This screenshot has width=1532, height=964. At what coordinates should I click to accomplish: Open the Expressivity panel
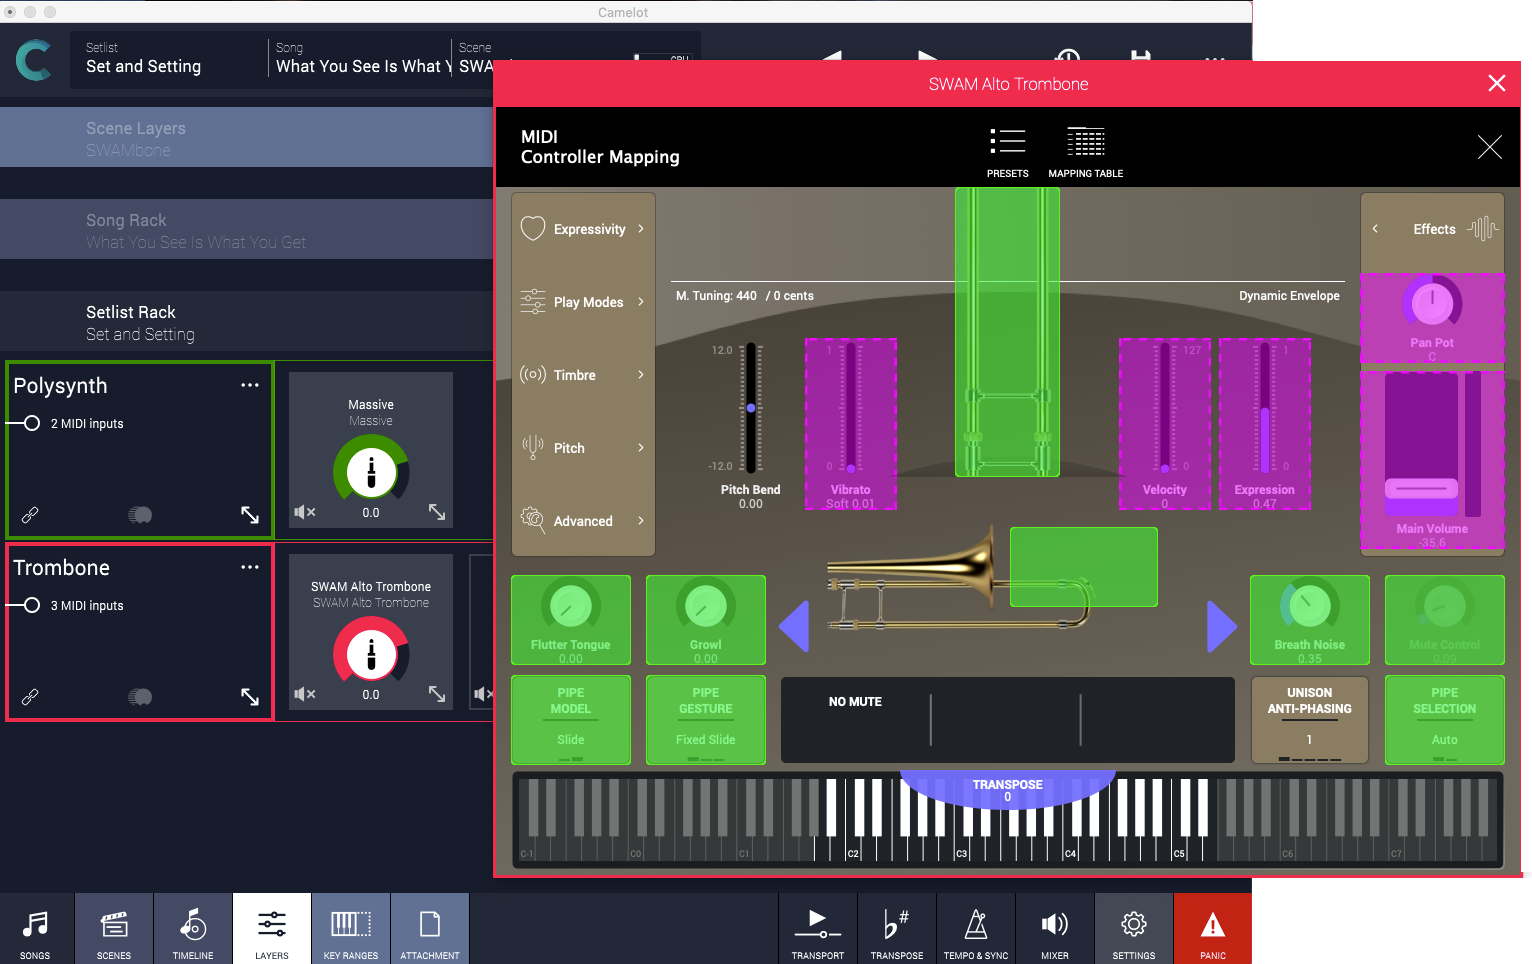[x=583, y=229]
